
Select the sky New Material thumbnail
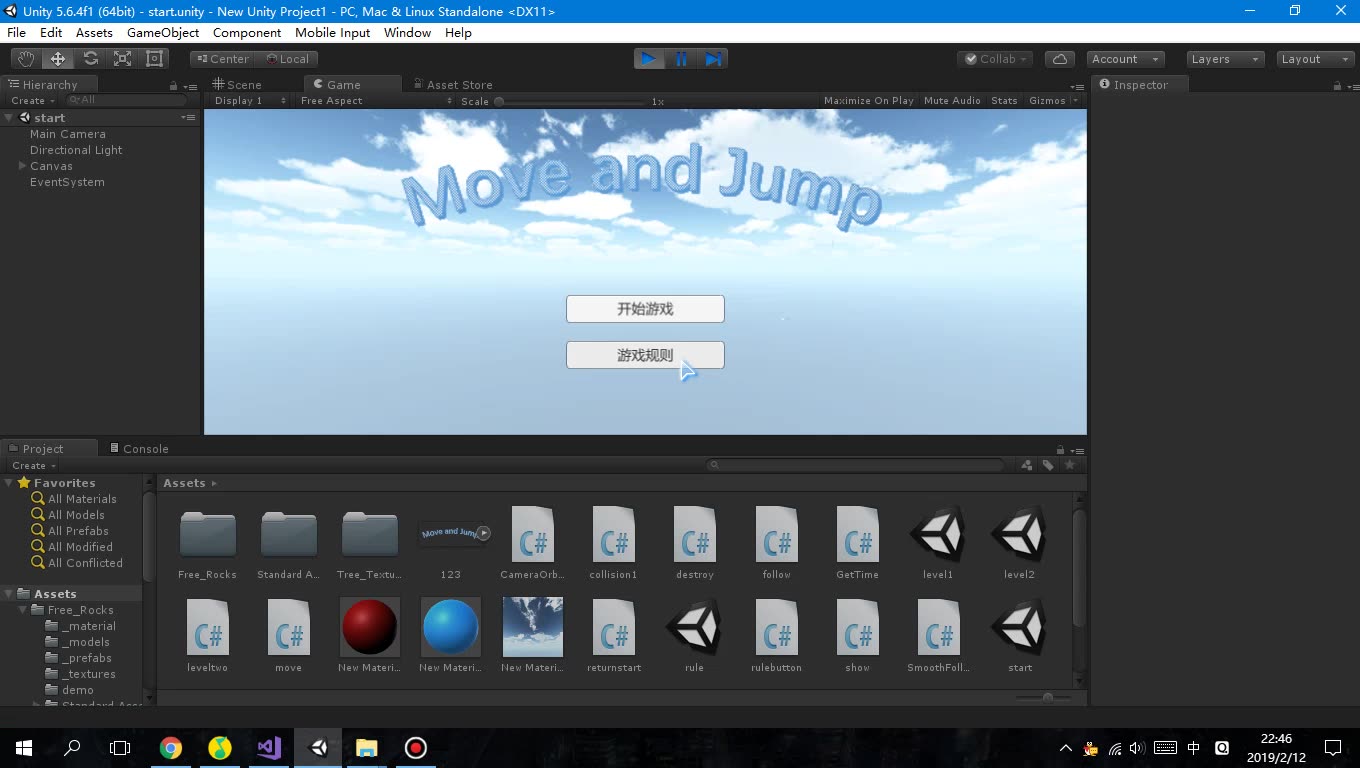(x=532, y=635)
